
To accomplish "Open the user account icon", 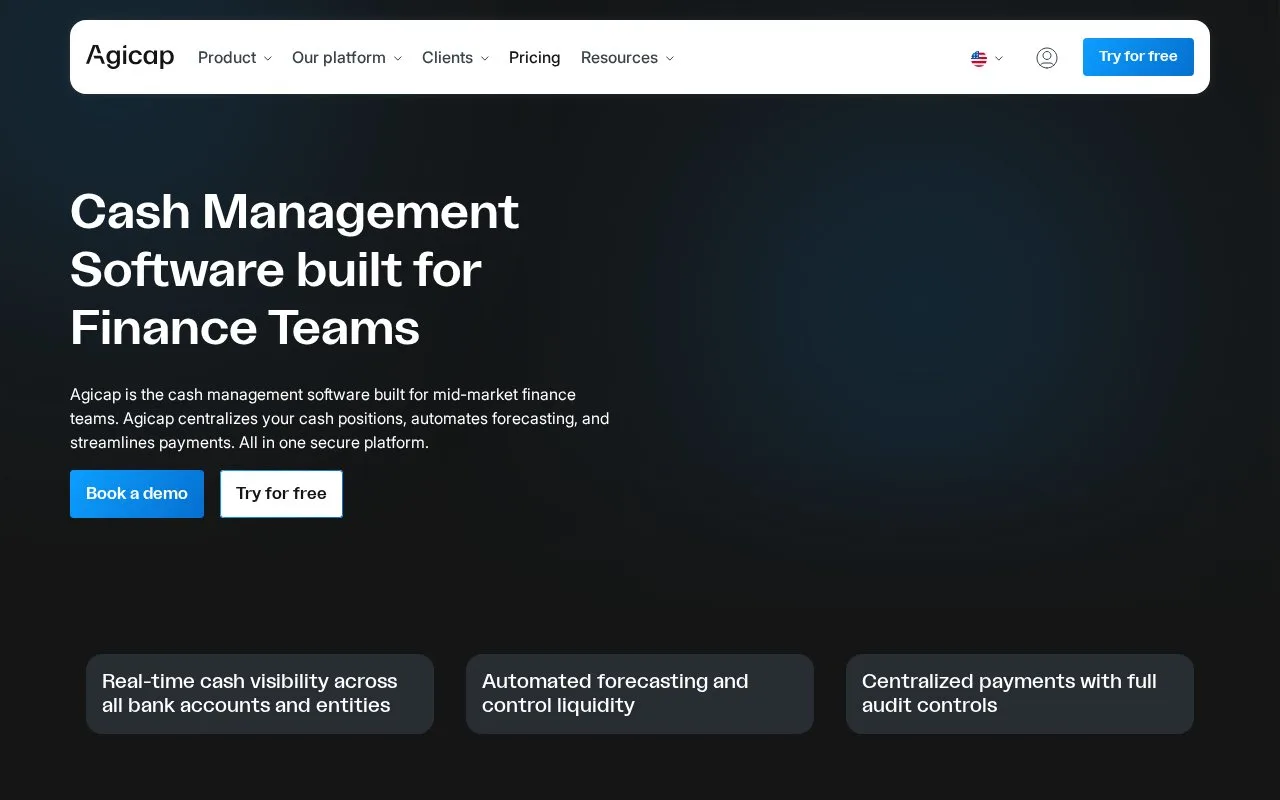I will click(1047, 58).
